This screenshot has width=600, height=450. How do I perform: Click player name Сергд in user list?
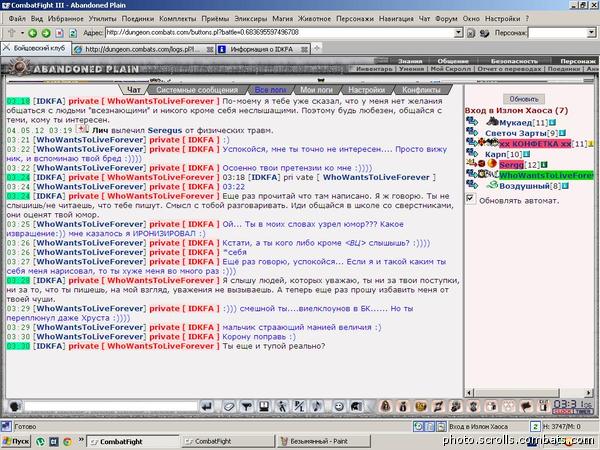click(511, 165)
